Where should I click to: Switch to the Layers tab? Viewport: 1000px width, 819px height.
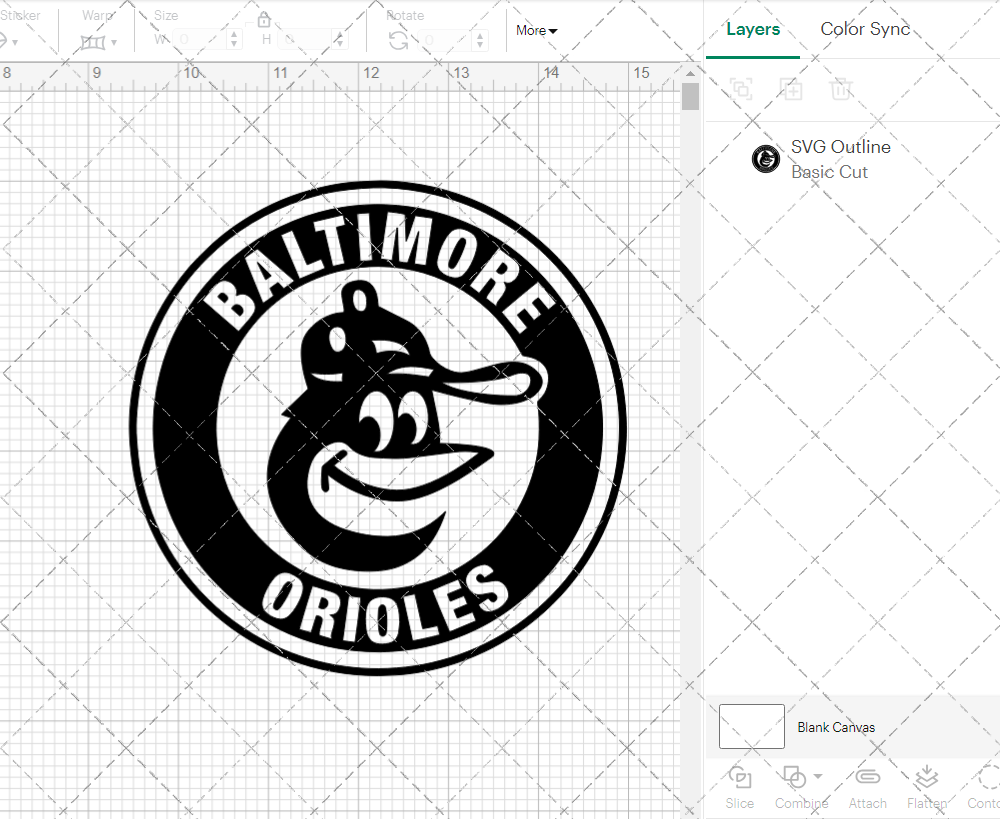coord(753,29)
